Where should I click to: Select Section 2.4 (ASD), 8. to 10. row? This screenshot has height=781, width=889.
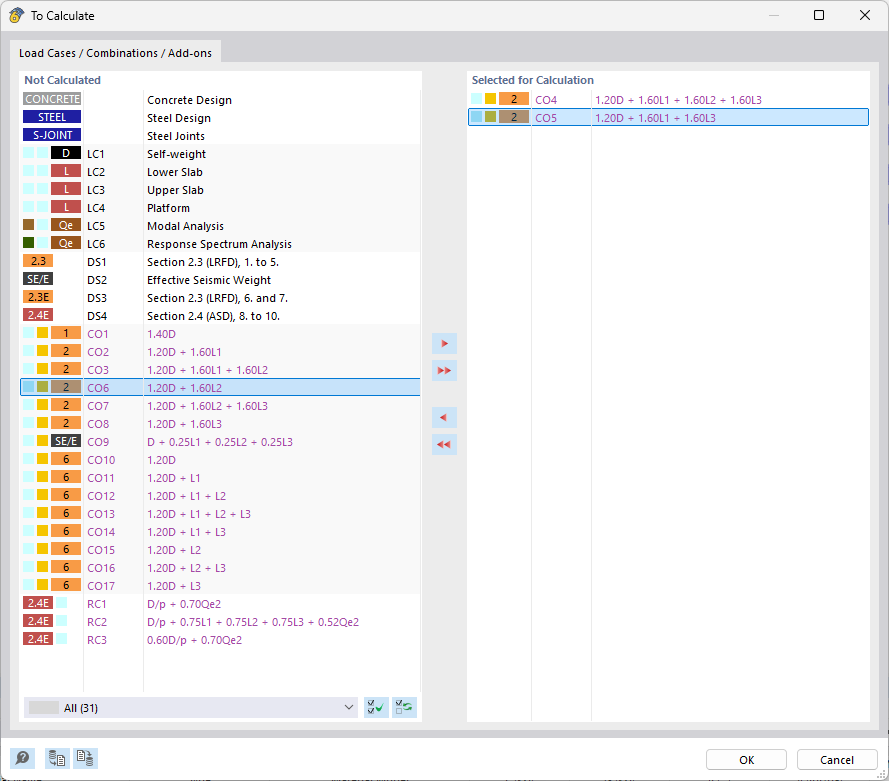coord(221,316)
